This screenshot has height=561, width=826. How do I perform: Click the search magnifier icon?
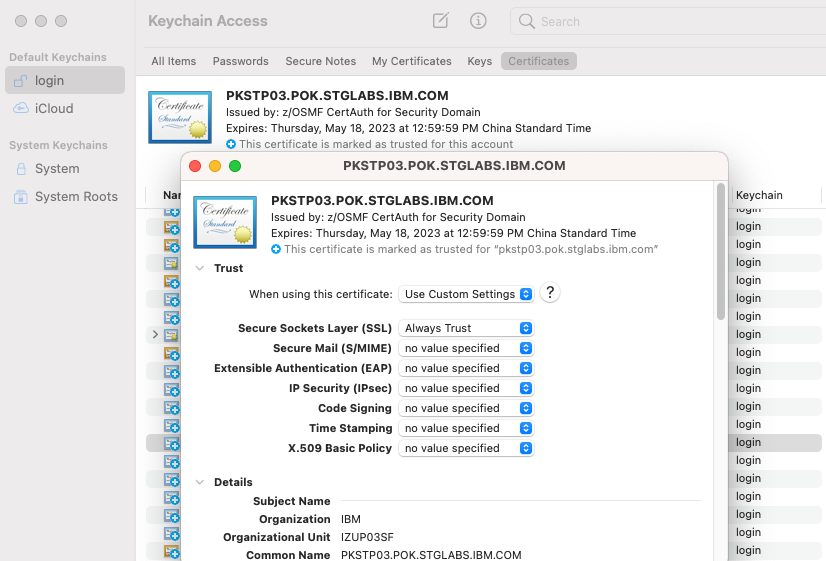526,21
